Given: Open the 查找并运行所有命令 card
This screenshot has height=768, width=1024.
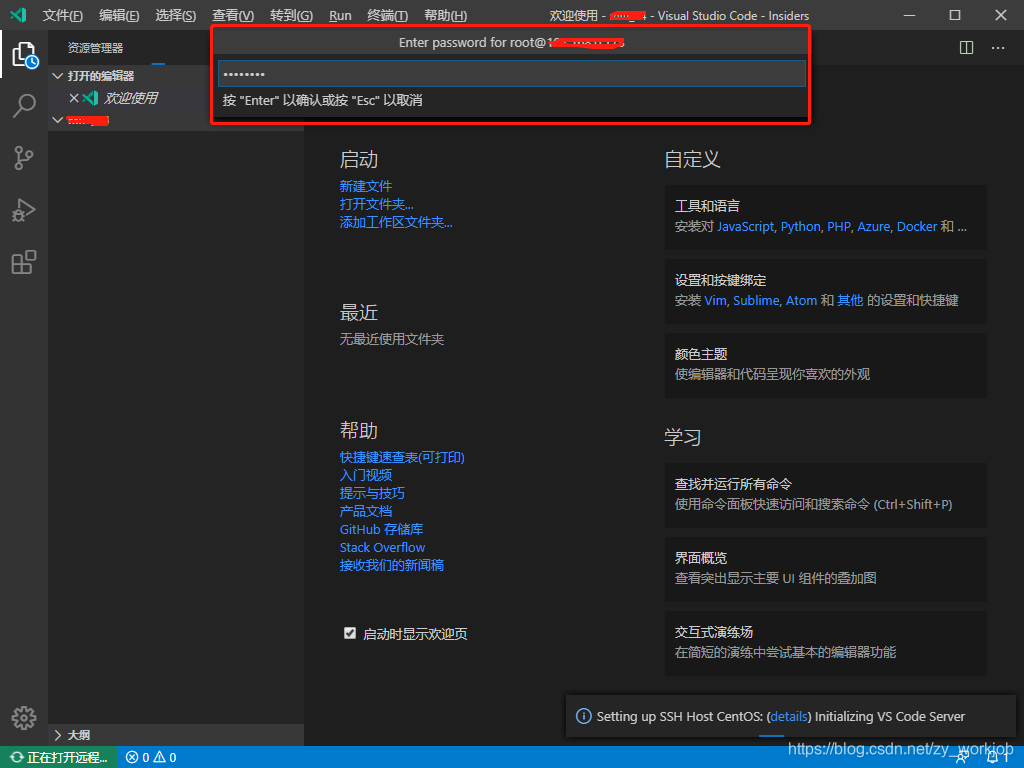Looking at the screenshot, I should [825, 494].
